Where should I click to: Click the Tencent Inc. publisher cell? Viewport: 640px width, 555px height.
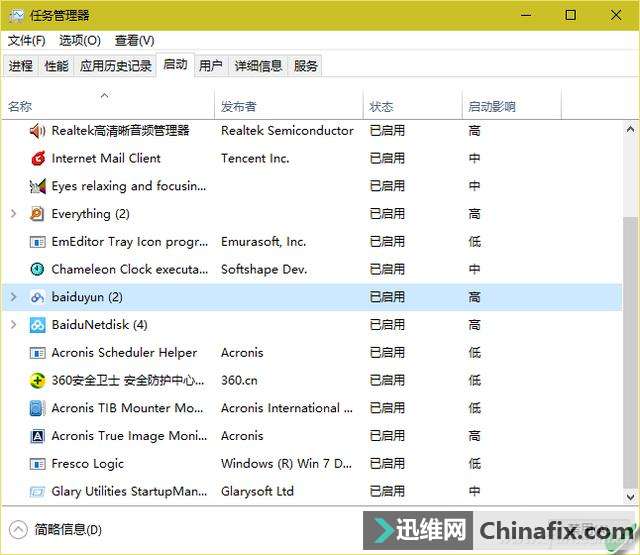pyautogui.click(x=255, y=158)
